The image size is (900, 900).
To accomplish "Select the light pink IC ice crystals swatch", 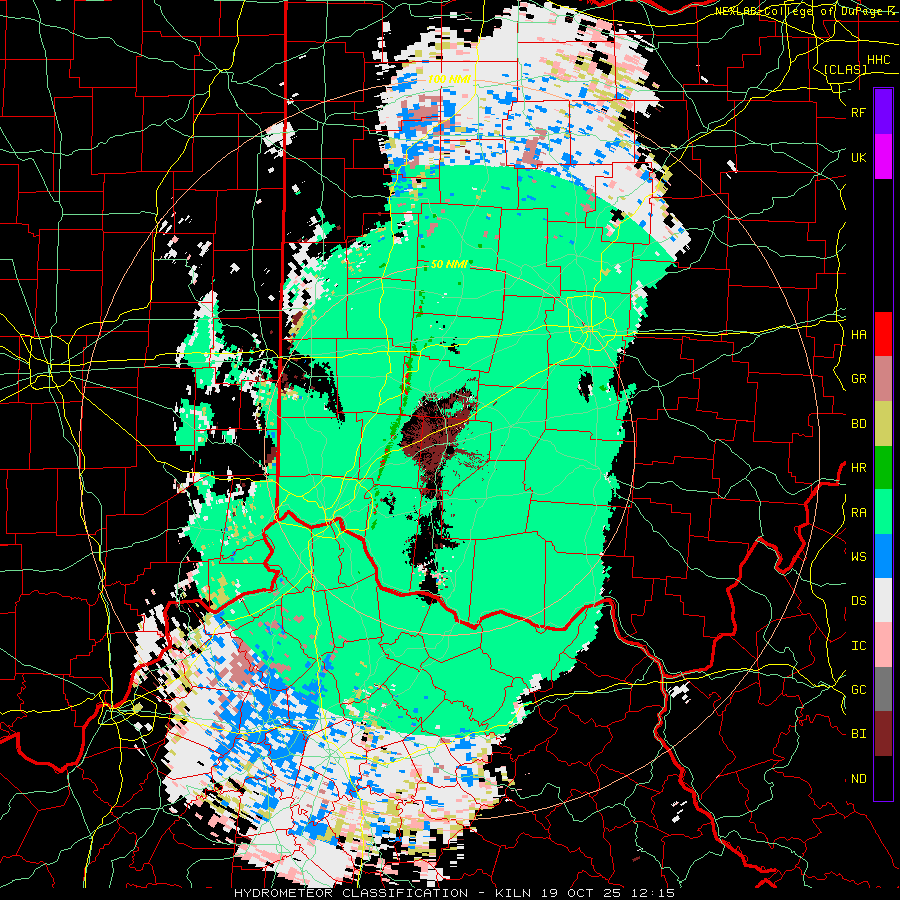I will click(883, 646).
